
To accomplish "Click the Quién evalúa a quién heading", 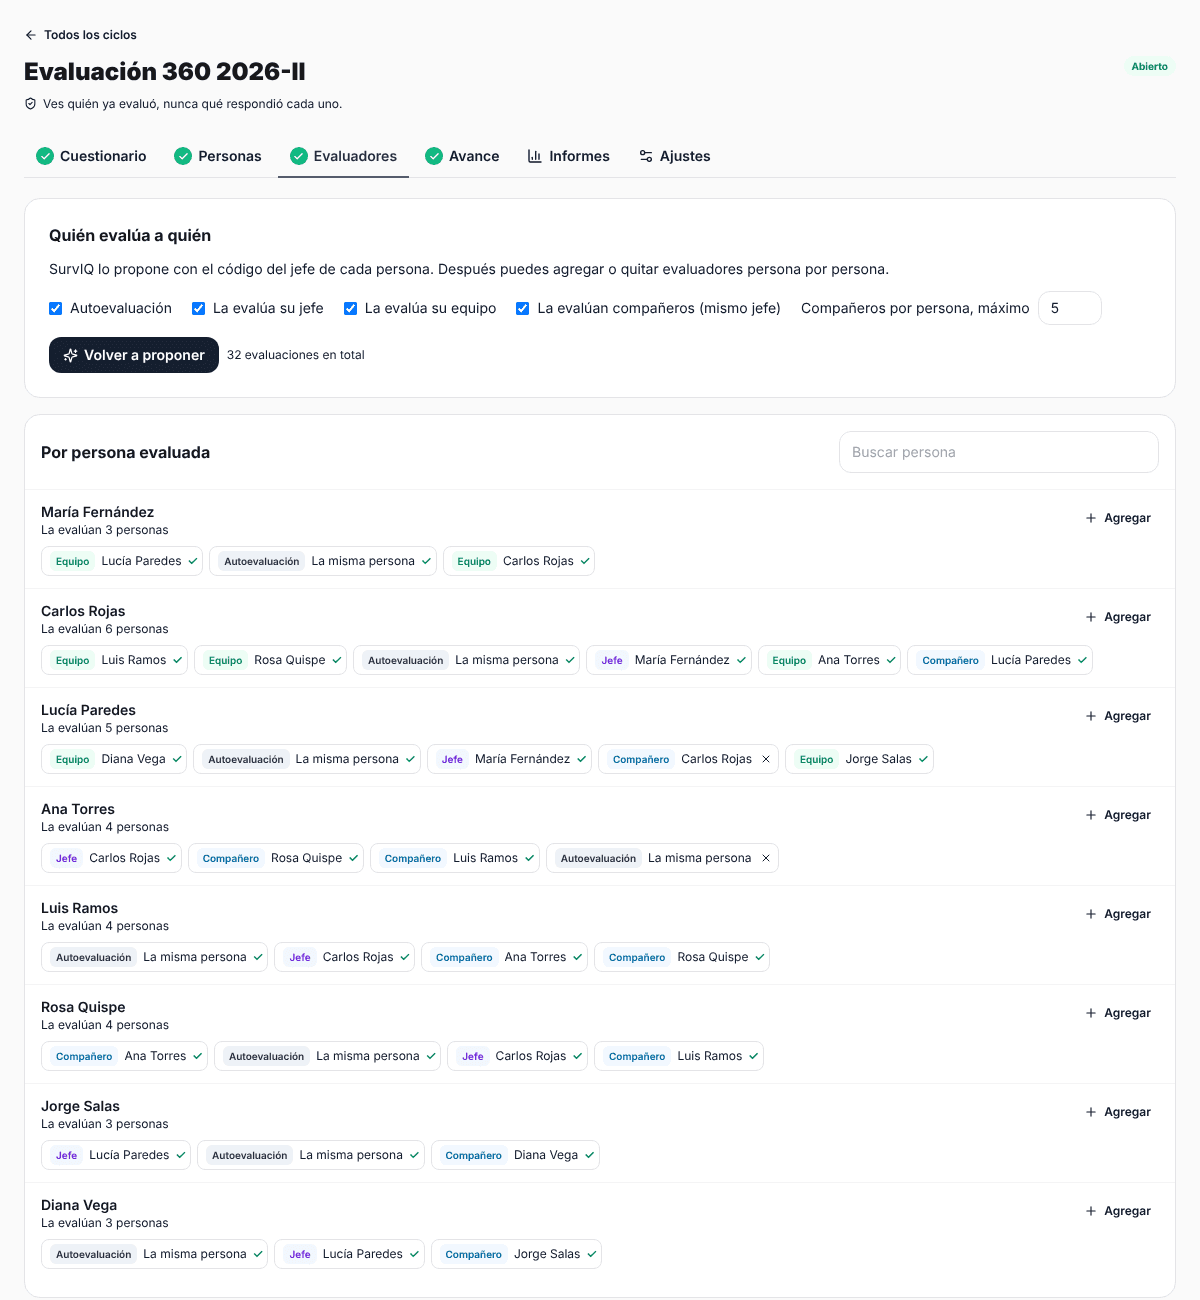I will 130,236.
